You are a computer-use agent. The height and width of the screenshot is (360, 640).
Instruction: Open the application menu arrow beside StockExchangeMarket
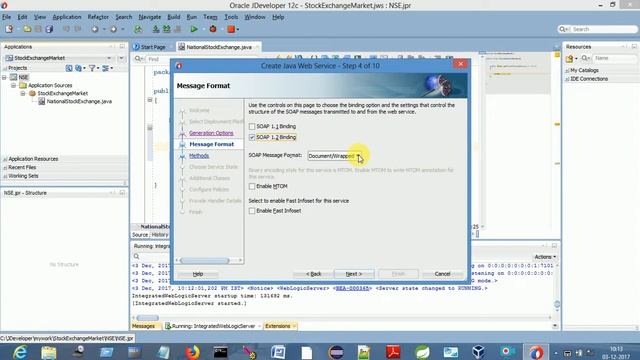[x=121, y=58]
